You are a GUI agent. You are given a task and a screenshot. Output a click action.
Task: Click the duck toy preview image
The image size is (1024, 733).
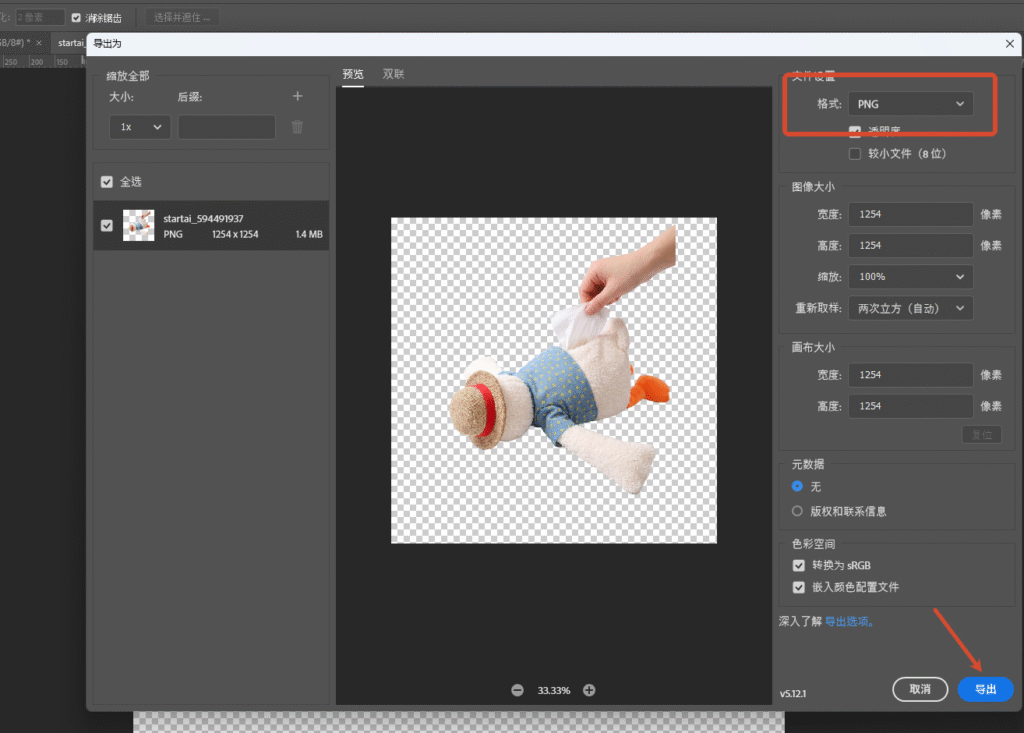click(554, 380)
